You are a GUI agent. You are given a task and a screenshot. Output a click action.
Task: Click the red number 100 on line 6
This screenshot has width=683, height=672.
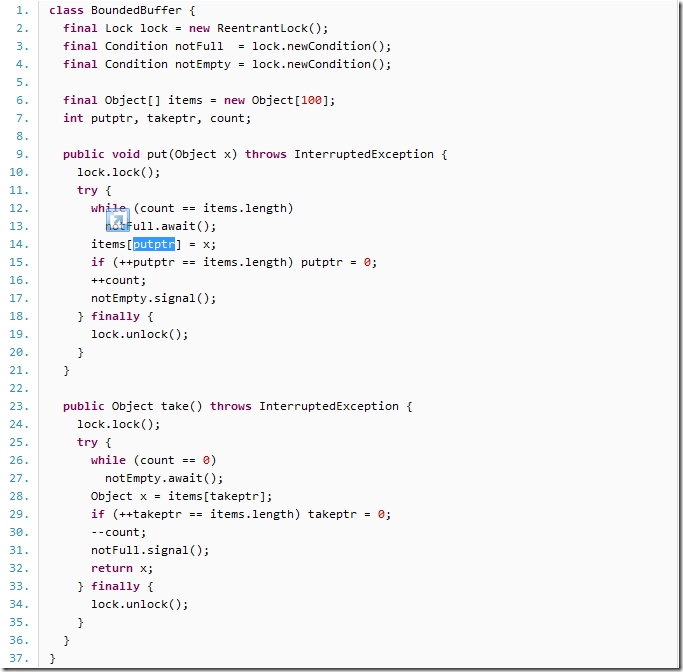311,100
